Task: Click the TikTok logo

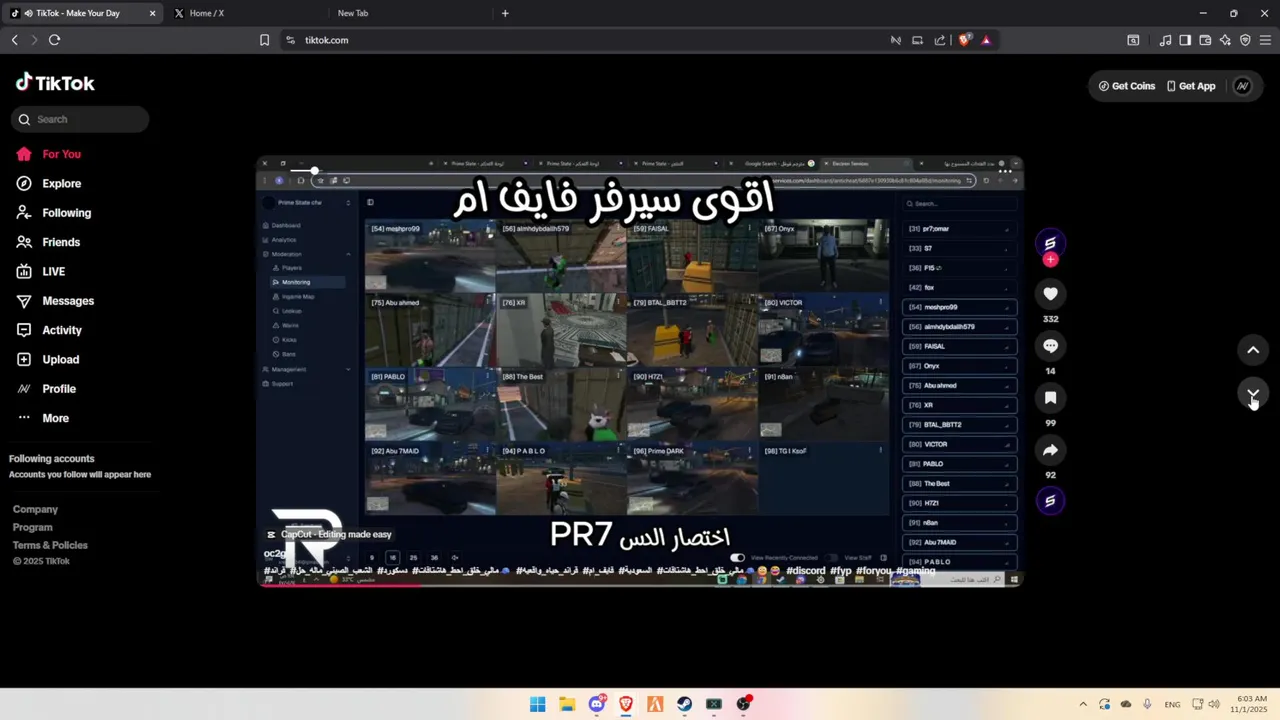Action: point(55,83)
